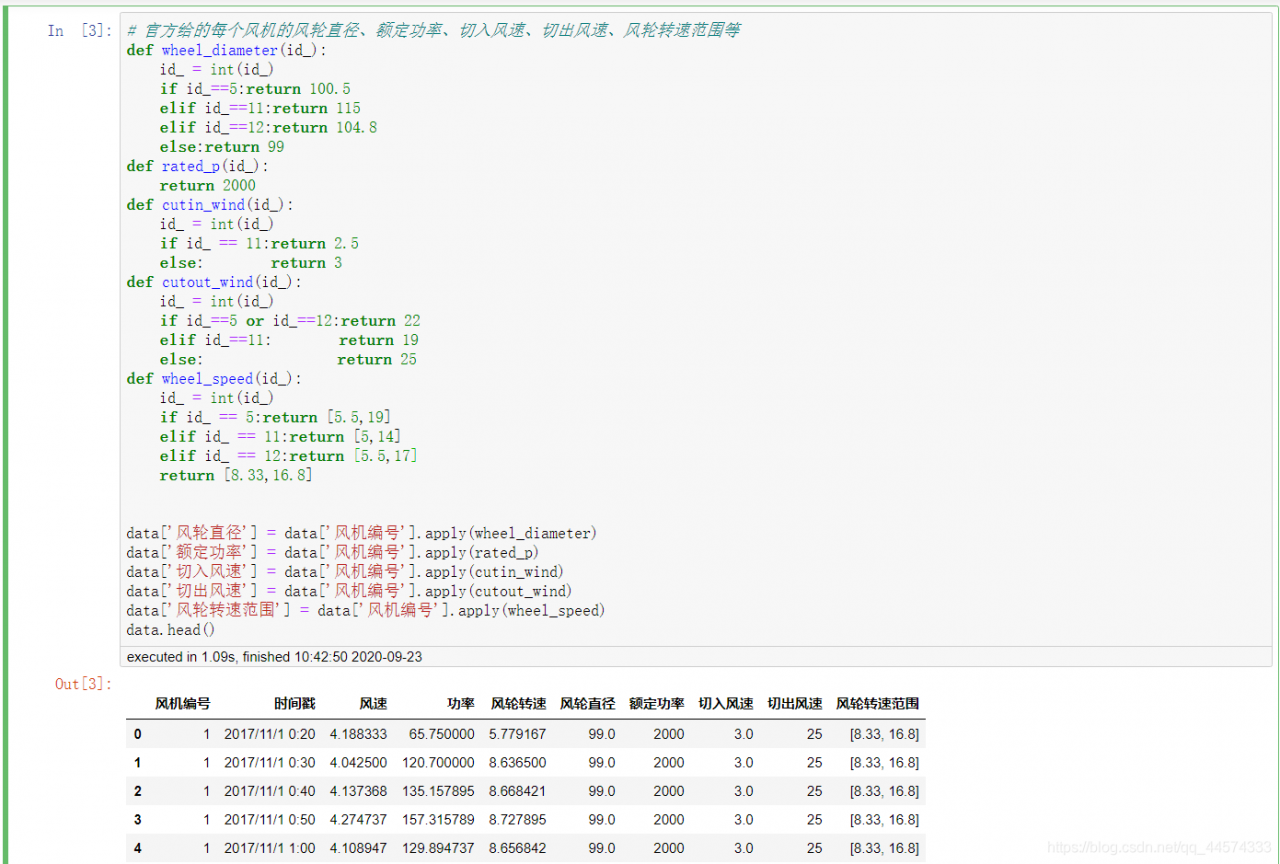This screenshot has width=1280, height=864.
Task: Click the timestamp cell '2017/11/1 0:20'
Action: click(270, 734)
